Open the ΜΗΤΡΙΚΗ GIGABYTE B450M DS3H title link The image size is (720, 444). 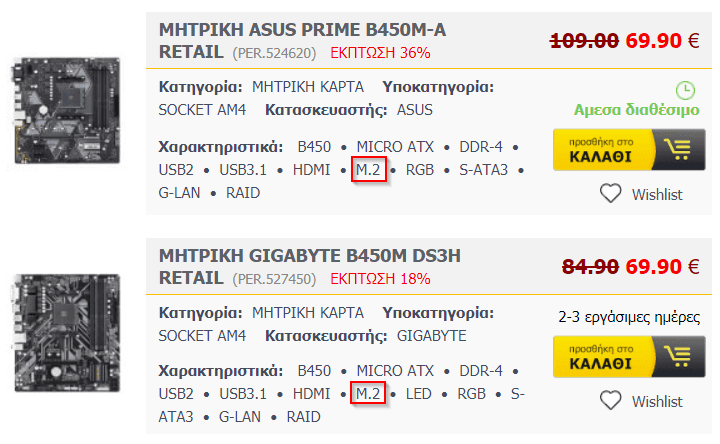click(x=309, y=267)
